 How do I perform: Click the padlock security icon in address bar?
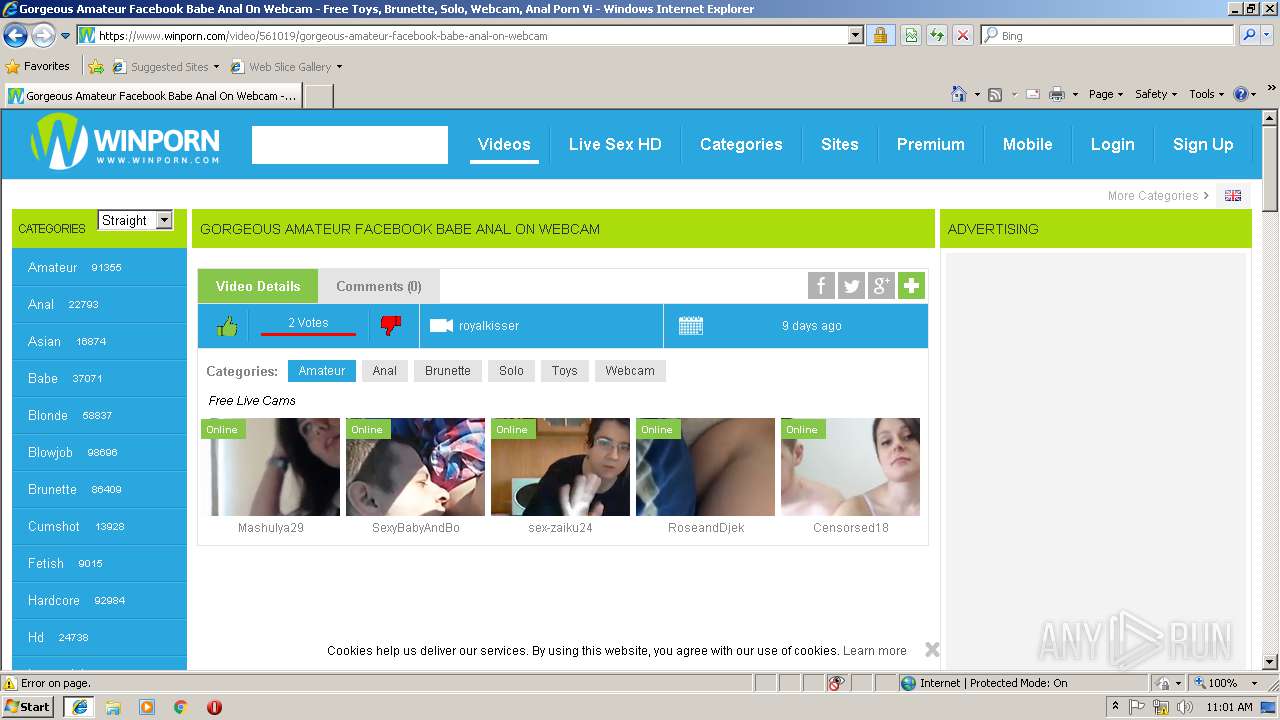click(880, 35)
